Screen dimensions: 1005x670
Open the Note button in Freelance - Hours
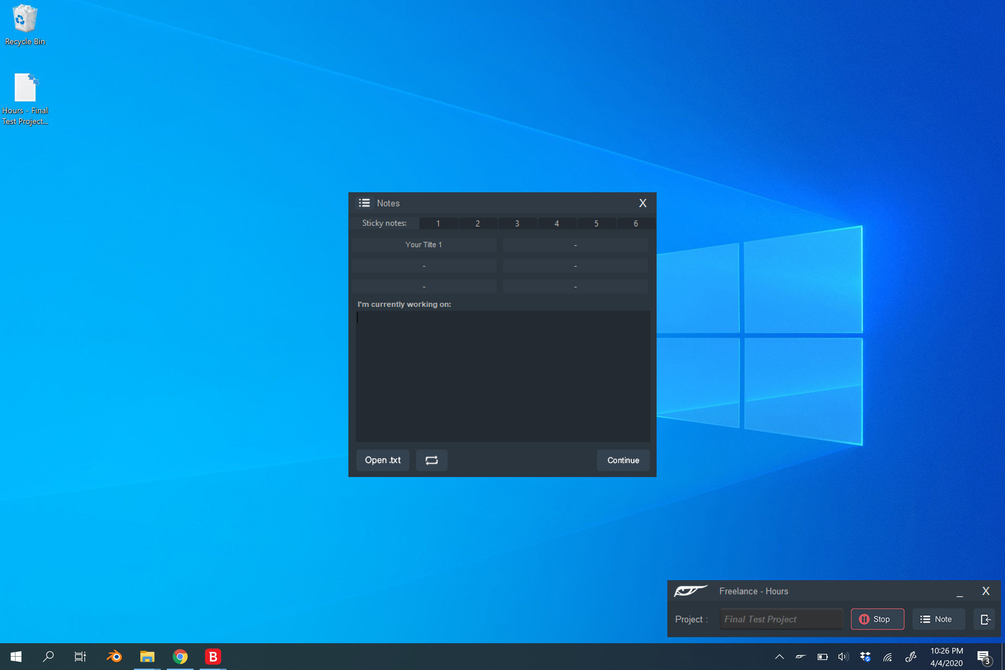(x=938, y=619)
